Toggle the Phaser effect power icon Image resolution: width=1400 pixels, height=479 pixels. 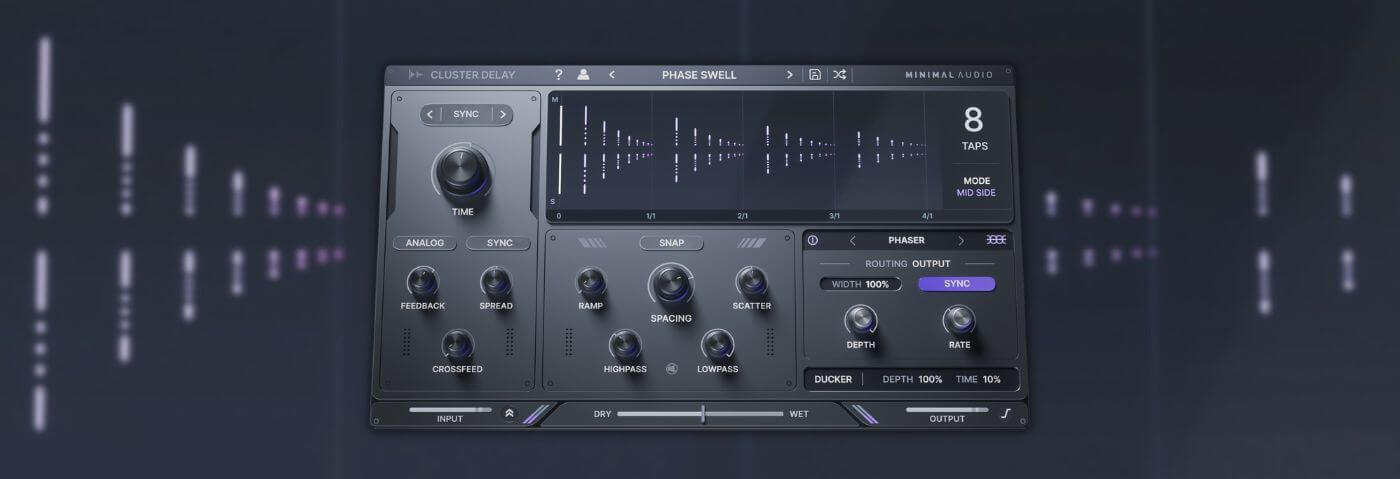(813, 240)
